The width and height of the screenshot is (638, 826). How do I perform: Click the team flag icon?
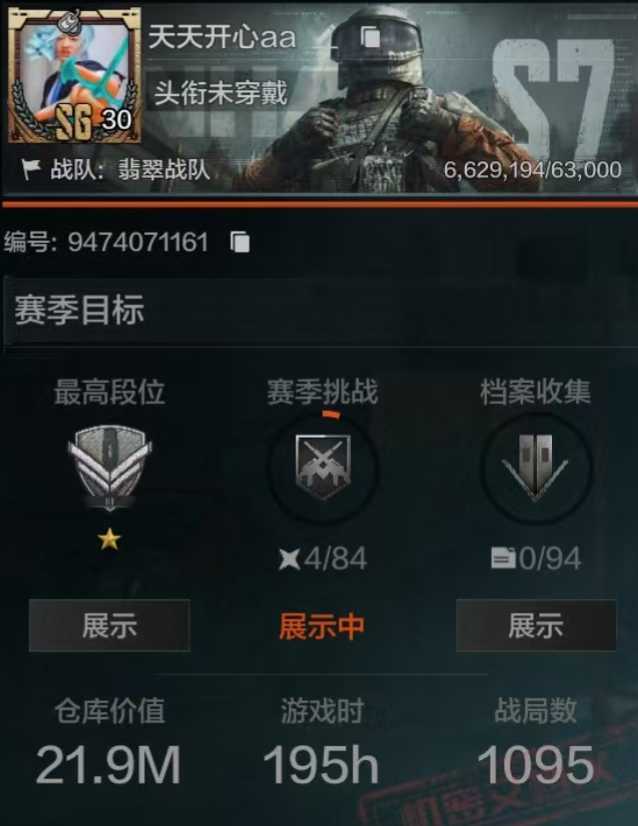tap(31, 170)
